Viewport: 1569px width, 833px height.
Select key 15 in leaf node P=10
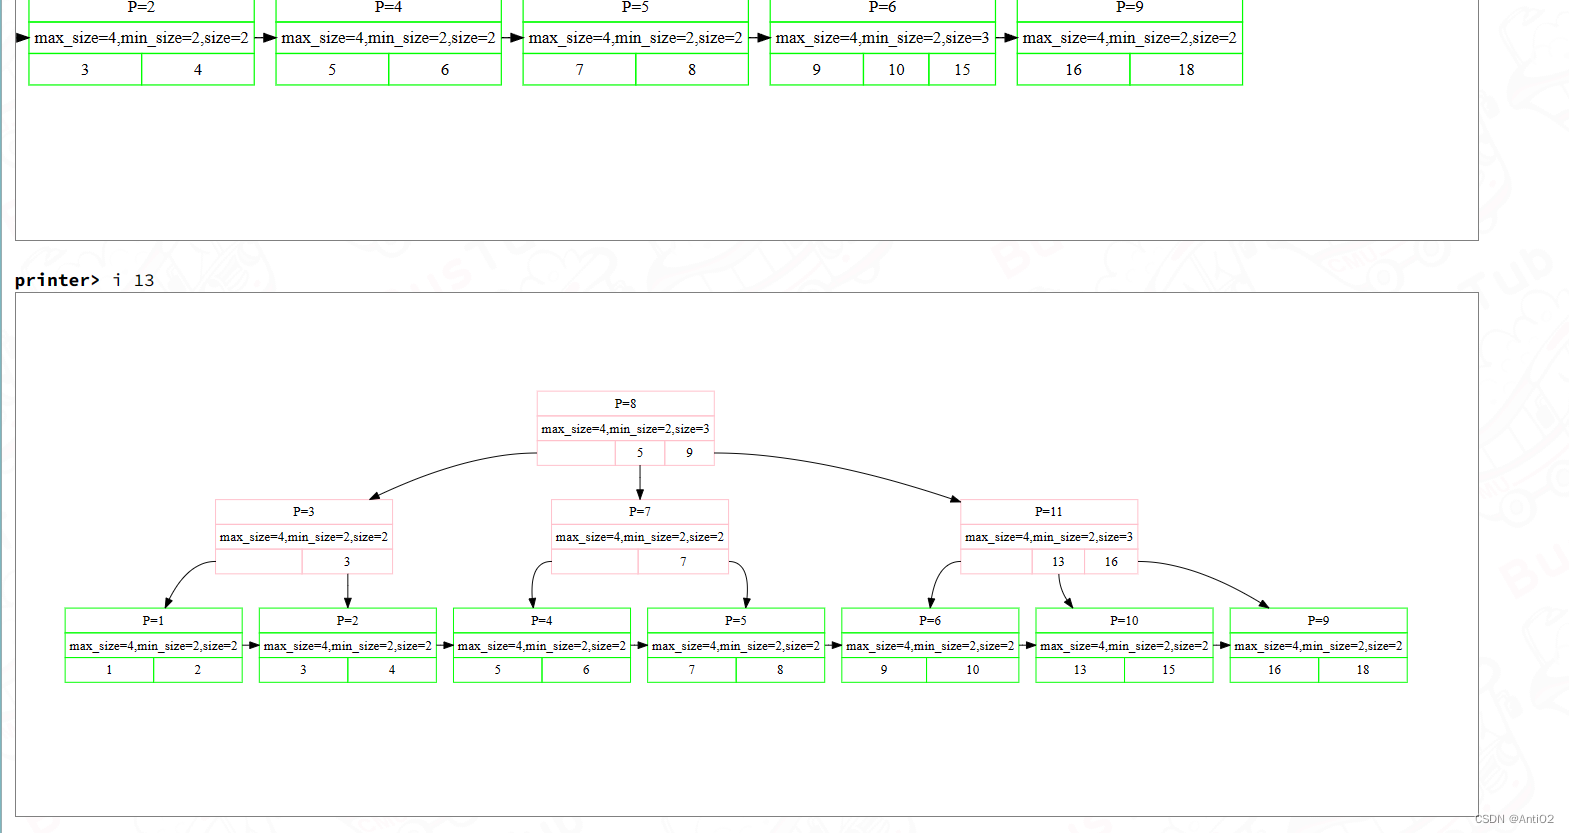point(1168,670)
